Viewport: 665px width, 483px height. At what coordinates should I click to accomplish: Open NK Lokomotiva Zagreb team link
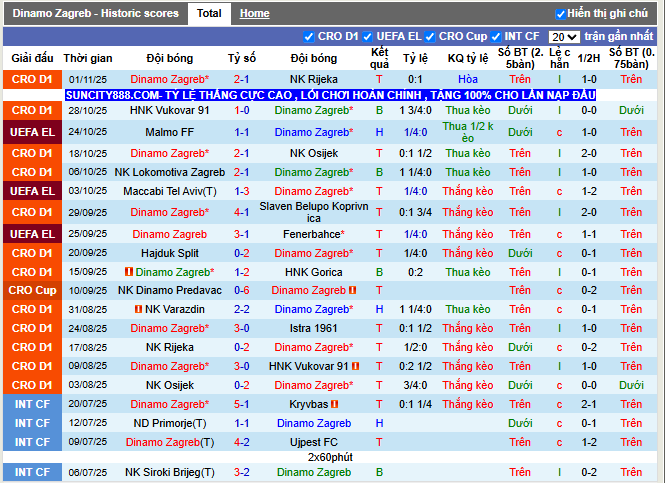(x=170, y=172)
